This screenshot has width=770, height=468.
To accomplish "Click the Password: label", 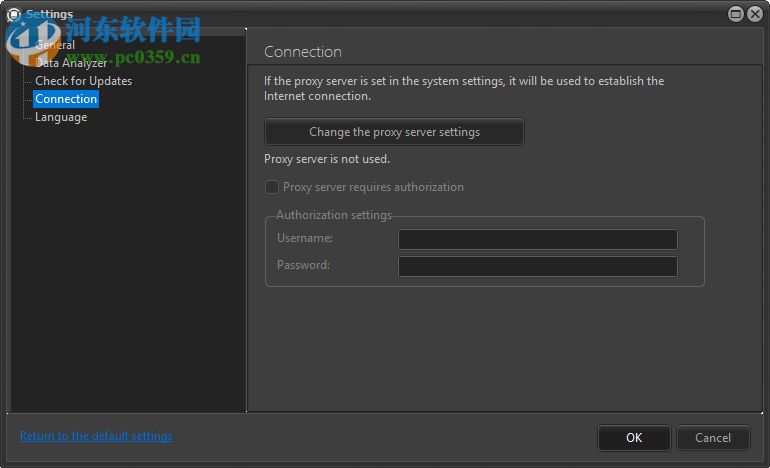I will (303, 265).
